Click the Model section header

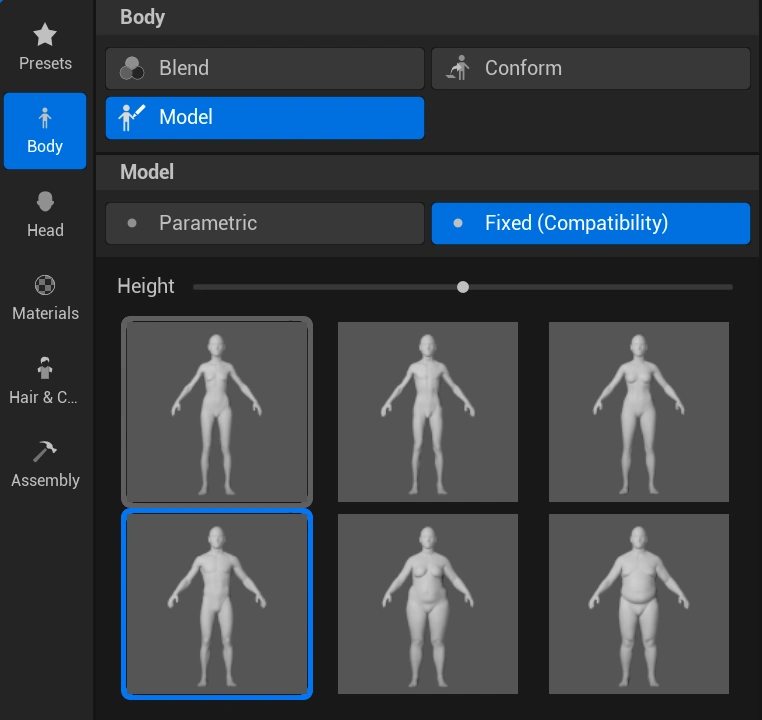428,172
